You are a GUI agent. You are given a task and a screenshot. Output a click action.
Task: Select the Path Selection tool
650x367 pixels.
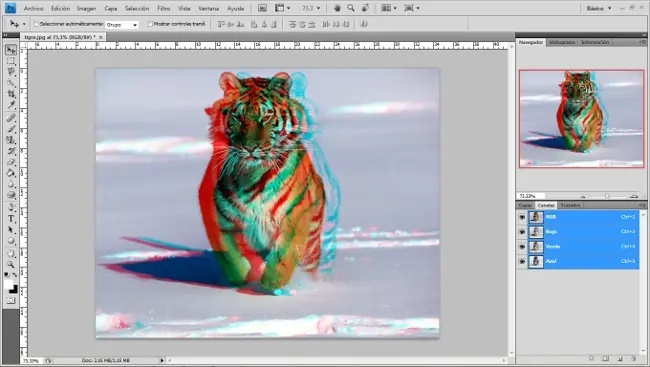pyautogui.click(x=11, y=229)
